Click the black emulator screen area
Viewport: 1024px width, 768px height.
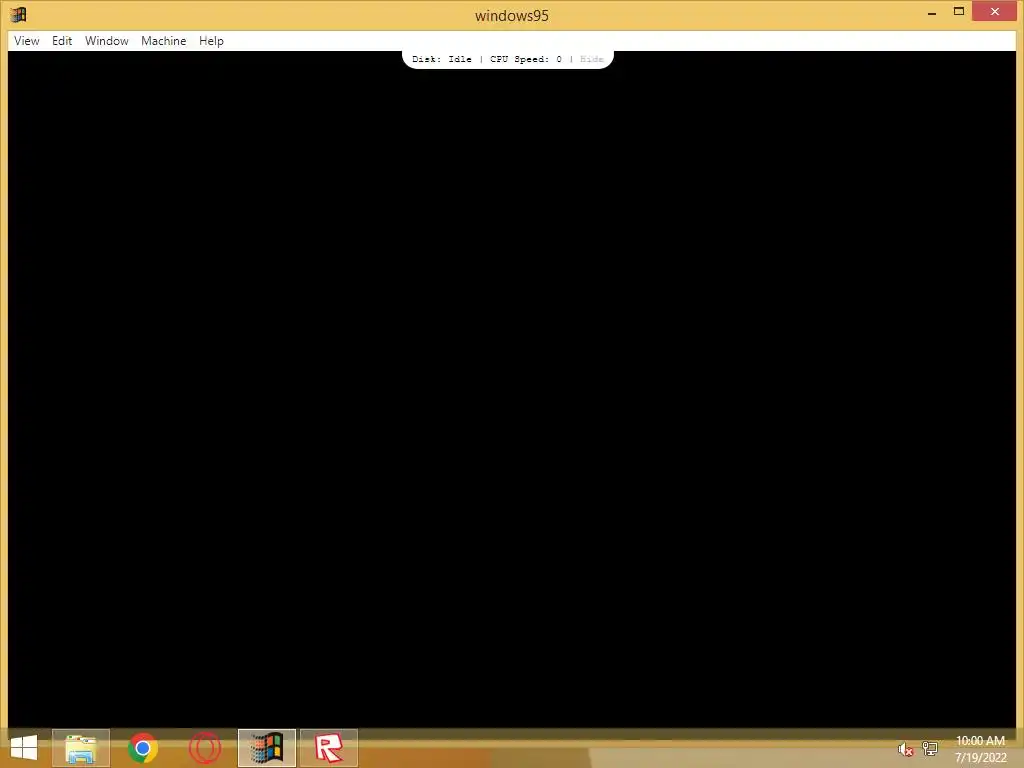[x=511, y=389]
